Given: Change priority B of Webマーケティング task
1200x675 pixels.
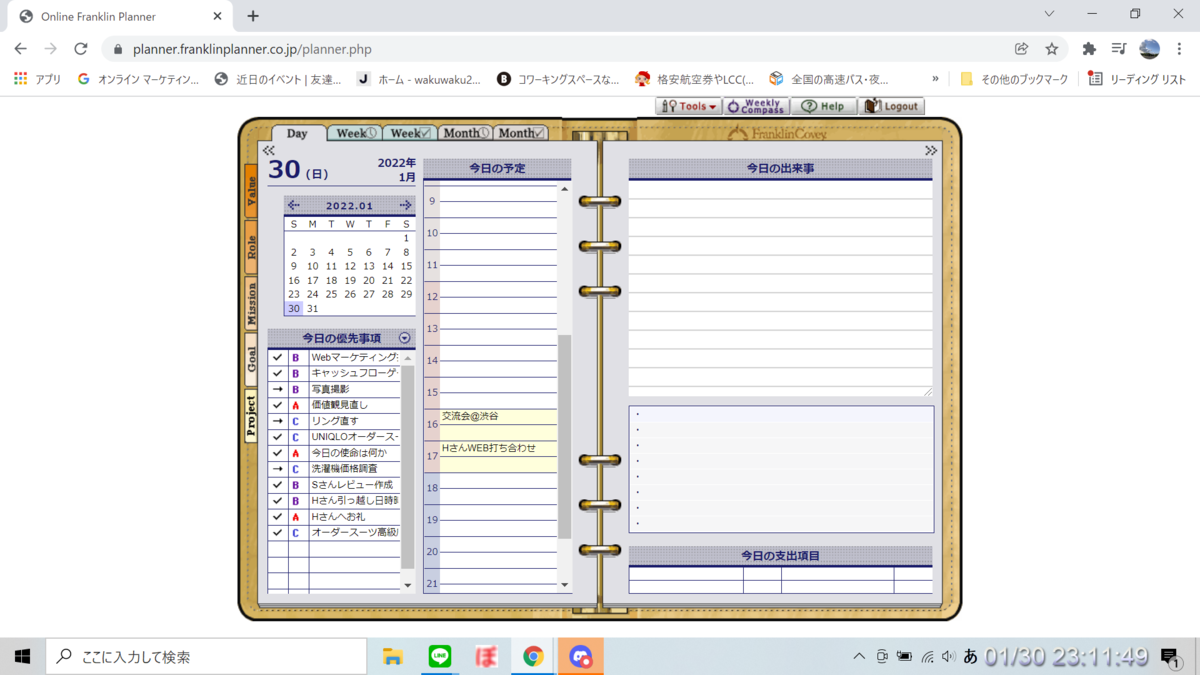Looking at the screenshot, I should (296, 357).
